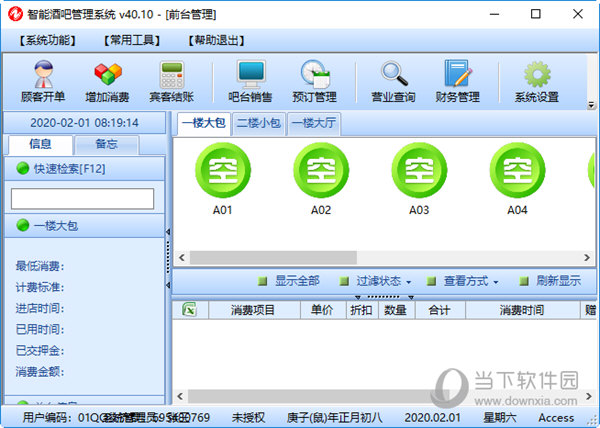Click right arrow of room list scrollbar
The width and height of the screenshot is (600, 428).
tap(587, 257)
